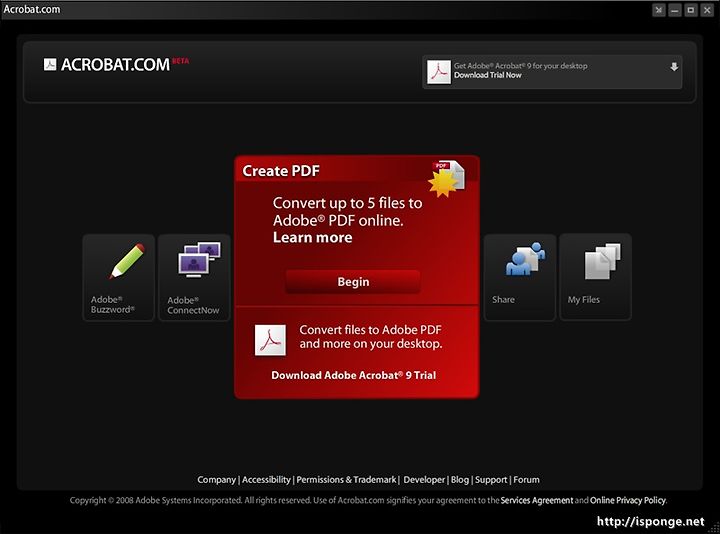This screenshot has width=720, height=534.
Task: Go to the Forum footer link
Action: 526,479
